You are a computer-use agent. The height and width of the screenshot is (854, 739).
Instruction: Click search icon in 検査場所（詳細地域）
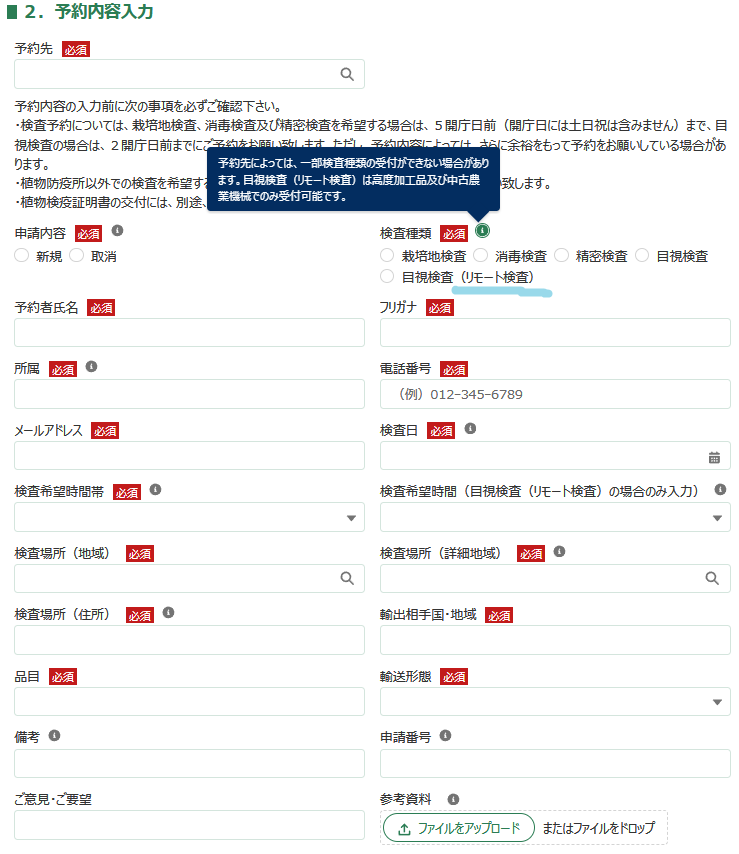pos(712,578)
